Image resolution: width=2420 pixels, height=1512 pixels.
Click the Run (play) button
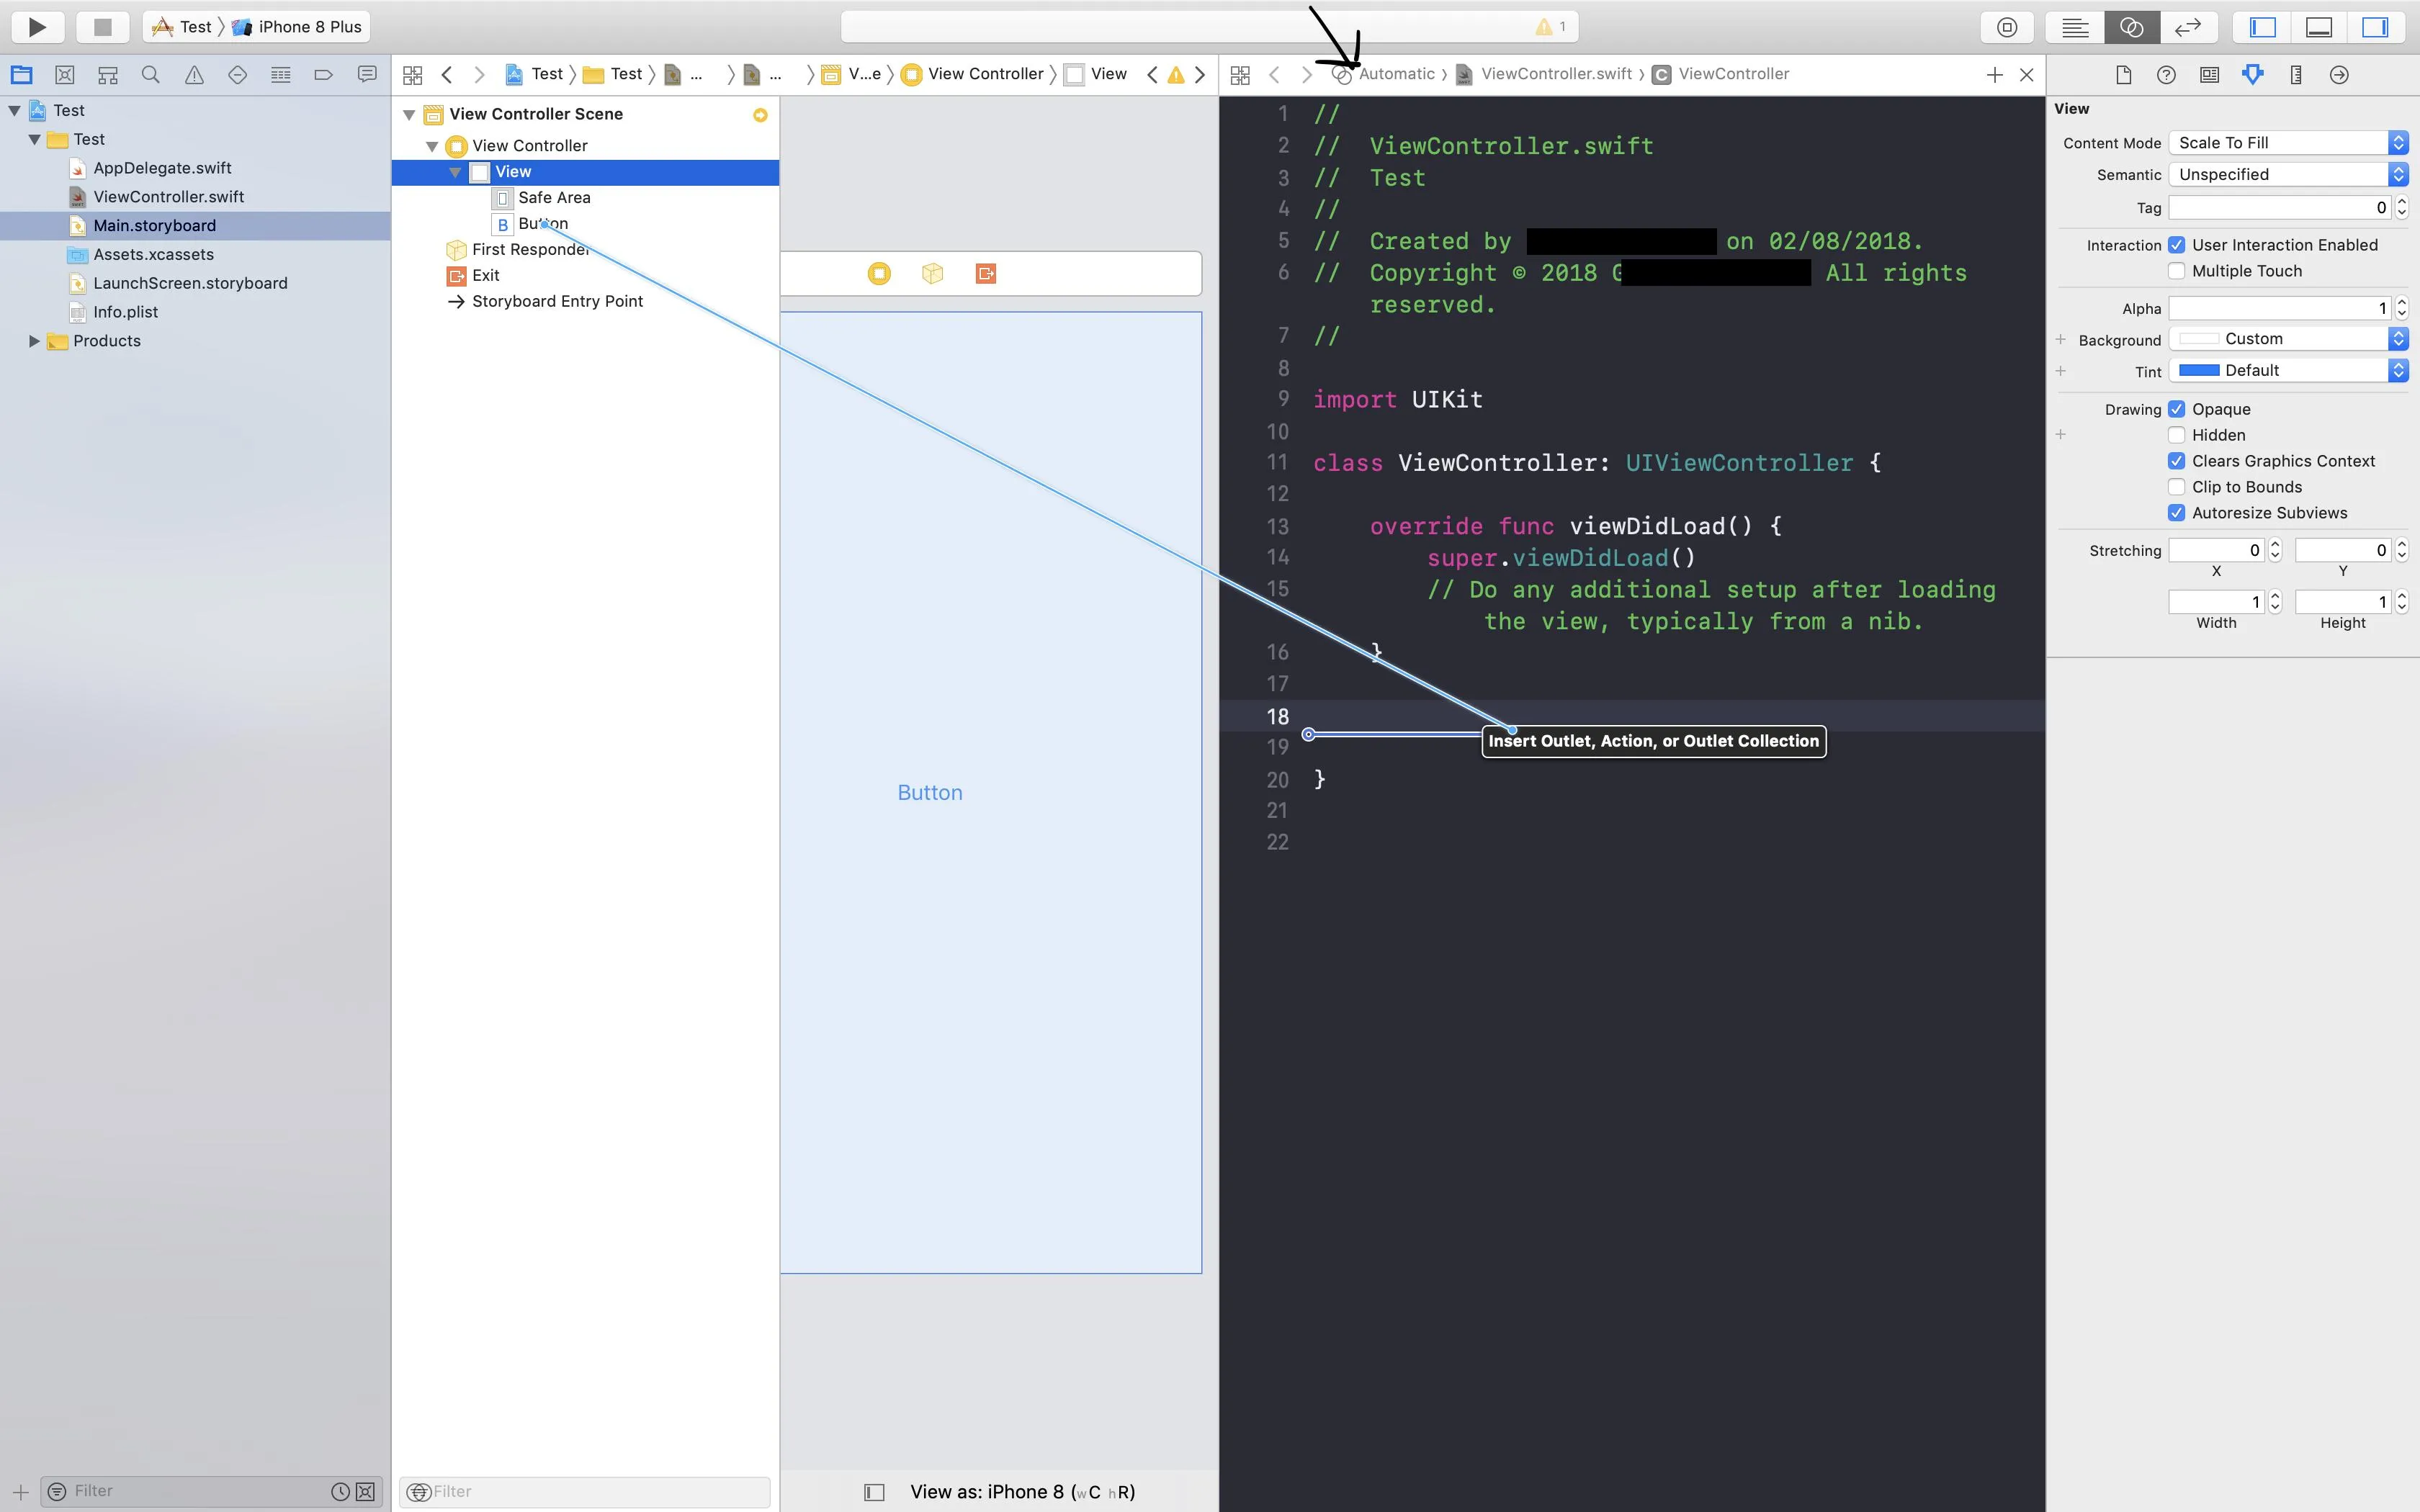click(37, 27)
